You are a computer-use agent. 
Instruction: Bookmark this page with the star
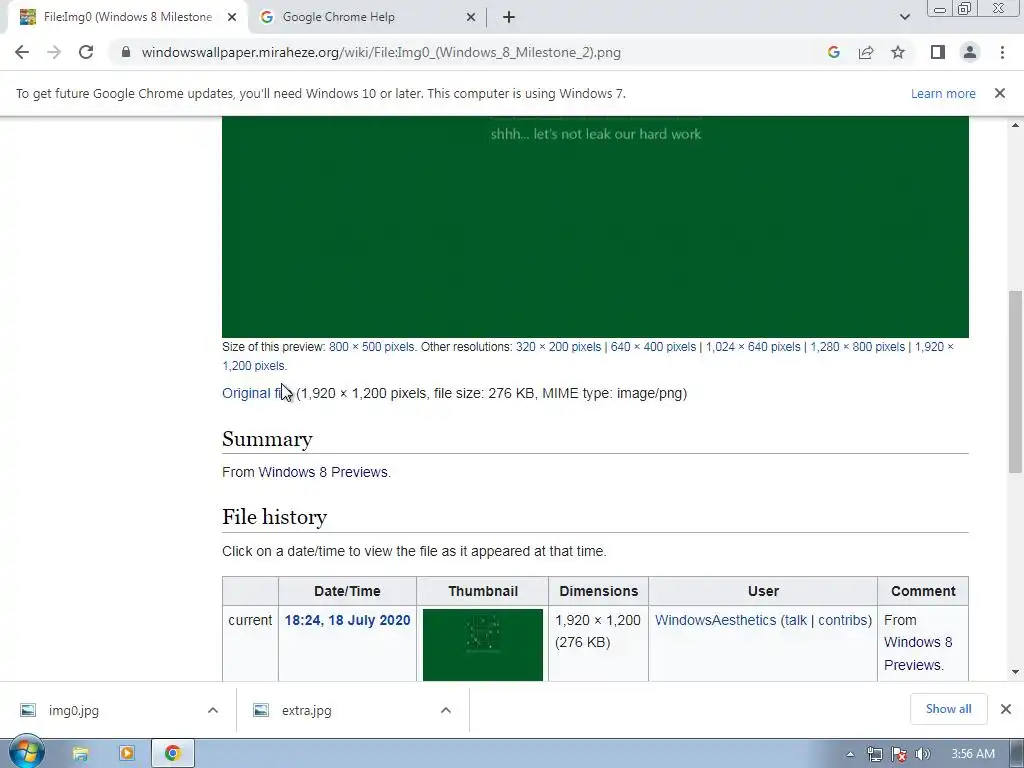coord(898,52)
